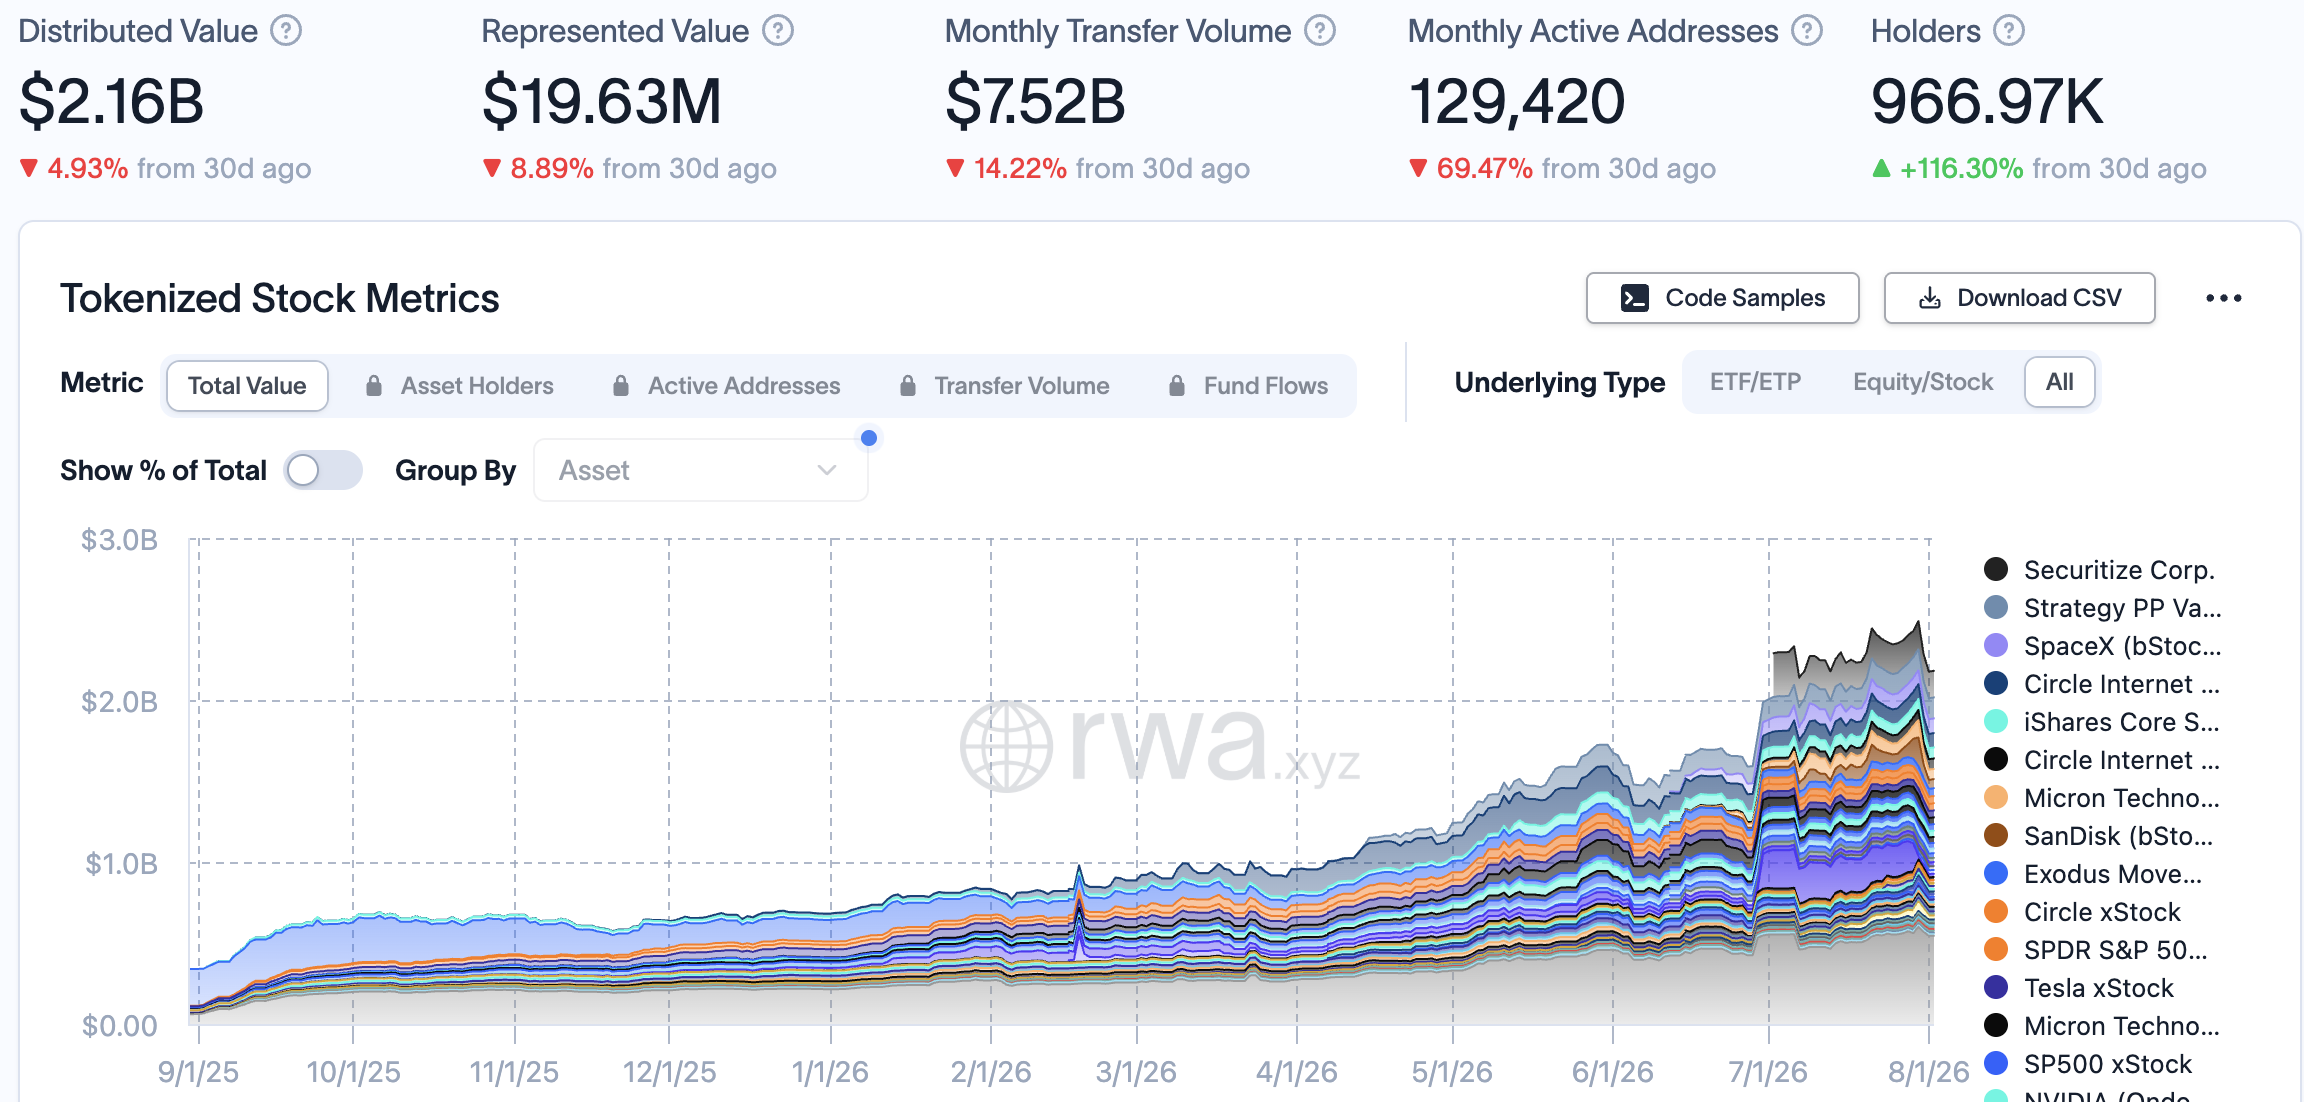Click the chart peak near 8/1/26
This screenshot has height=1102, width=2304.
1918,624
